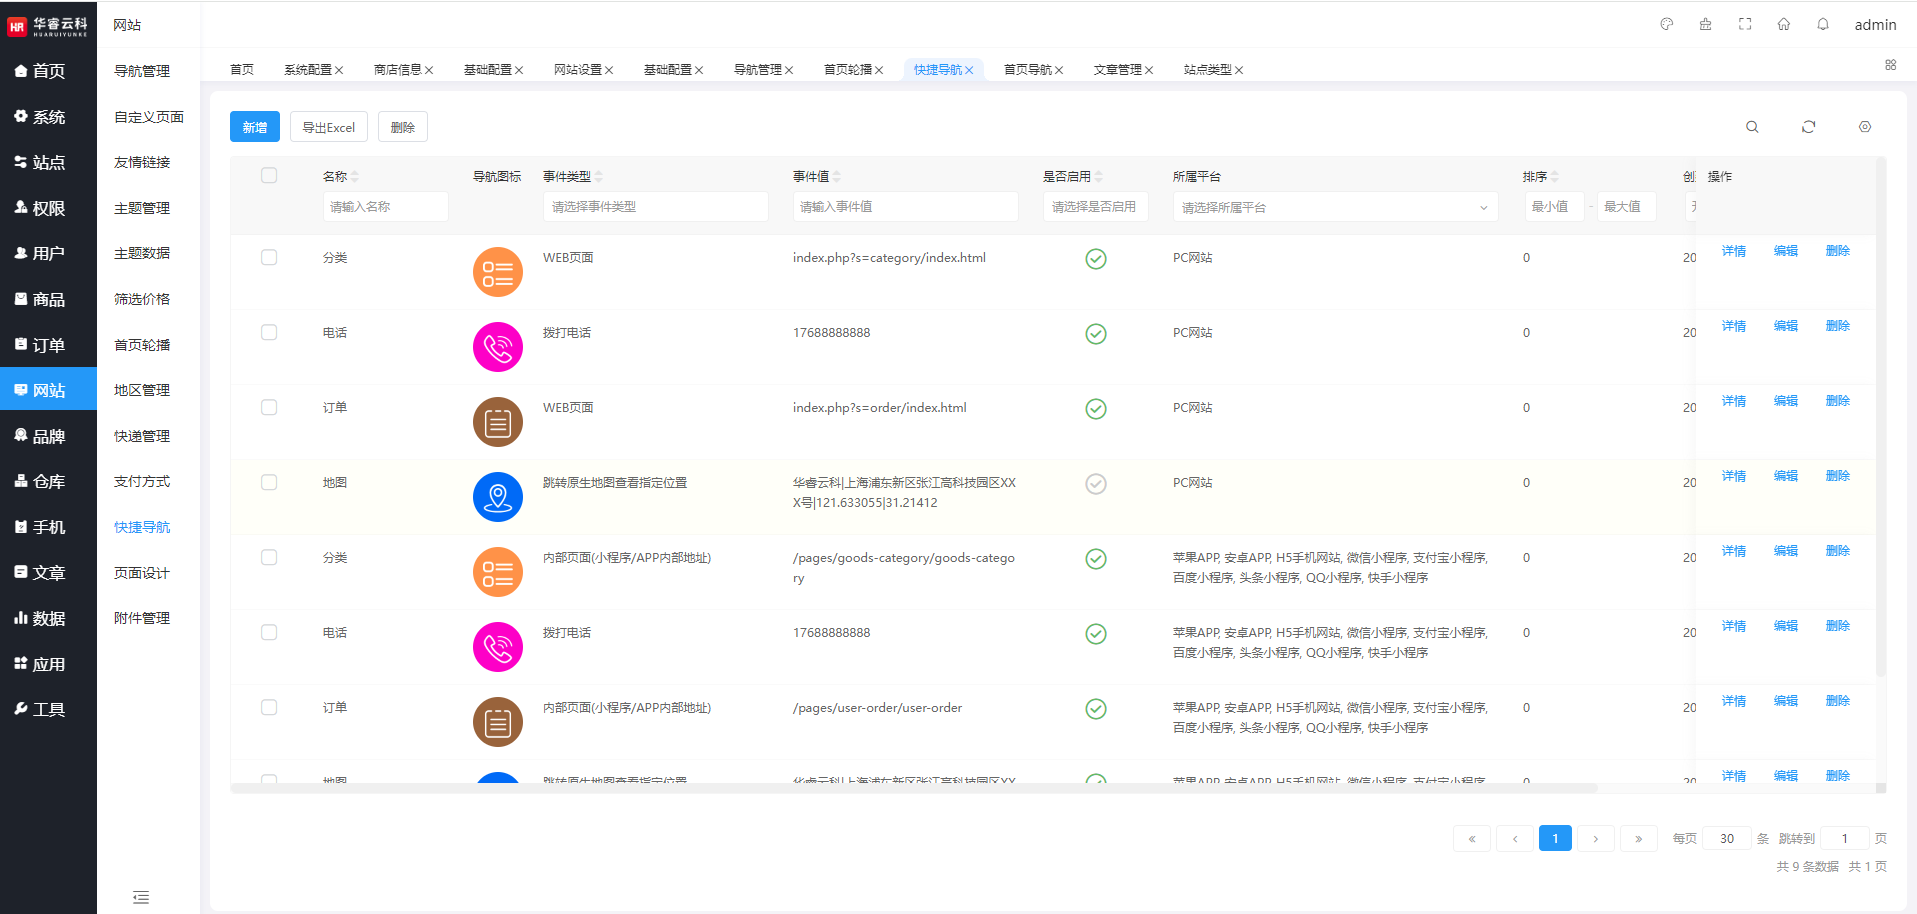Screen dimensions: 1917x914
Task: Open the 请选择是否启用 filter dropdown
Action: tap(1095, 207)
